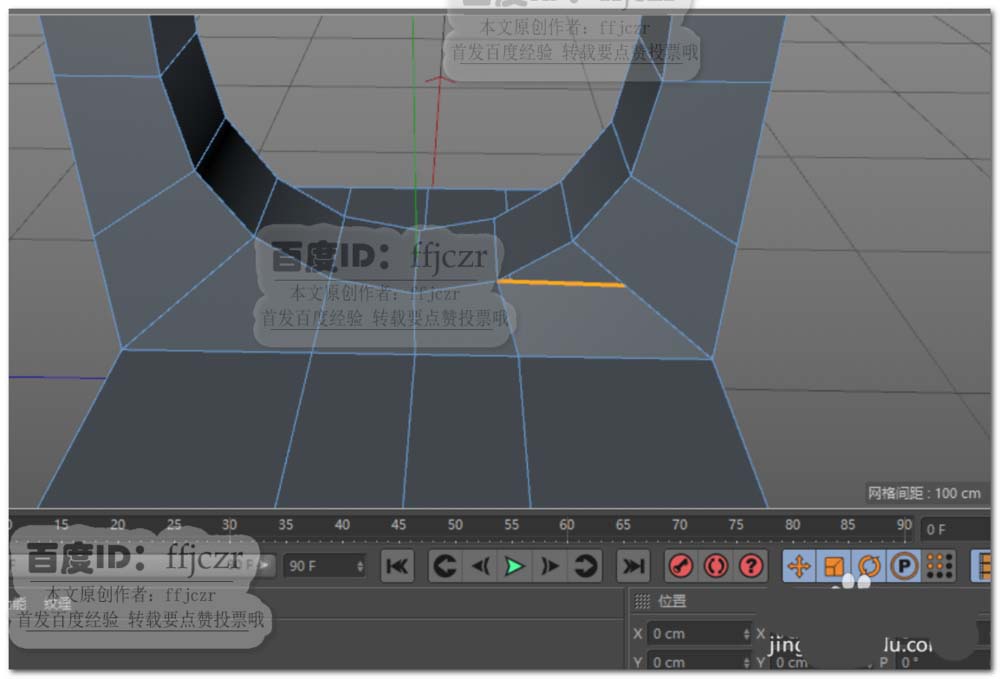Click frame 75 on the timeline ruler
This screenshot has height=679, width=1000.
coord(735,525)
